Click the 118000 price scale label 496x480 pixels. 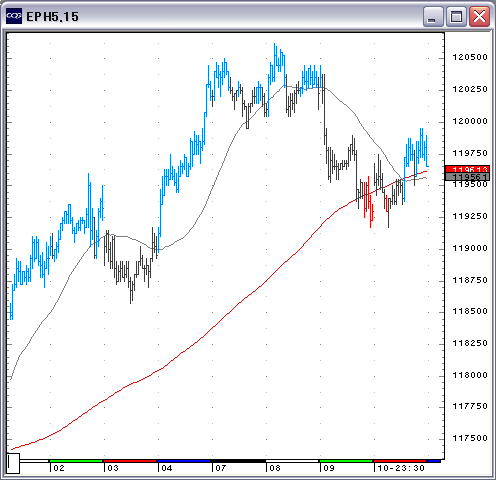(x=470, y=375)
